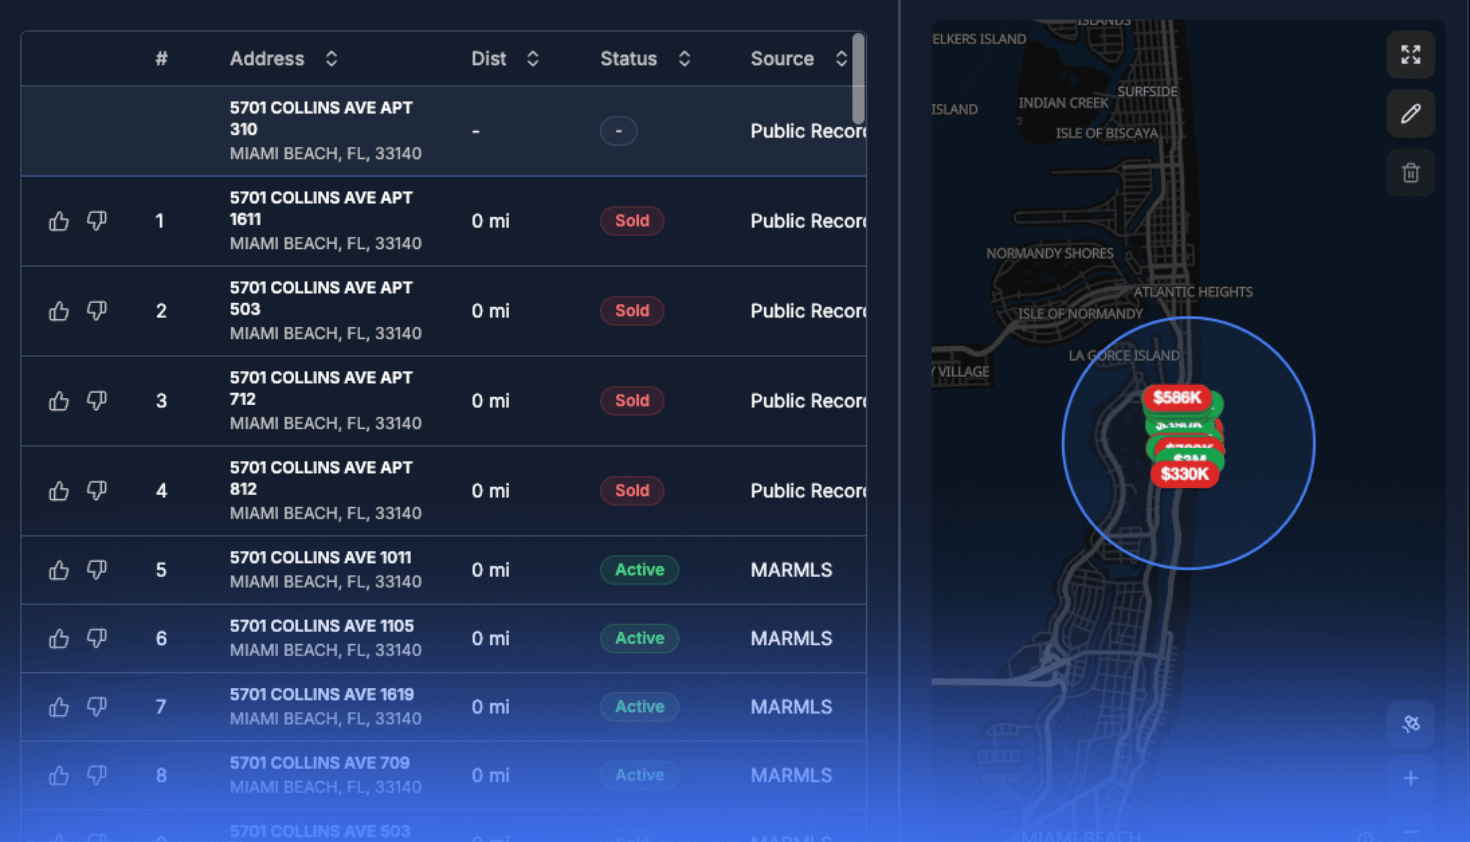Select Sold status badge for APT 712
This screenshot has height=842, width=1470.
[x=632, y=401]
